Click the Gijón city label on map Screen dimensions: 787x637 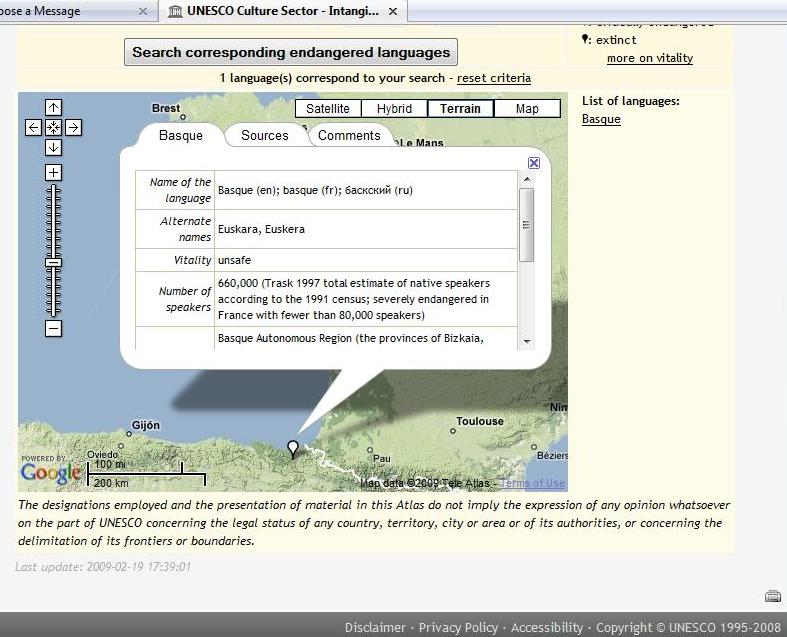(146, 425)
